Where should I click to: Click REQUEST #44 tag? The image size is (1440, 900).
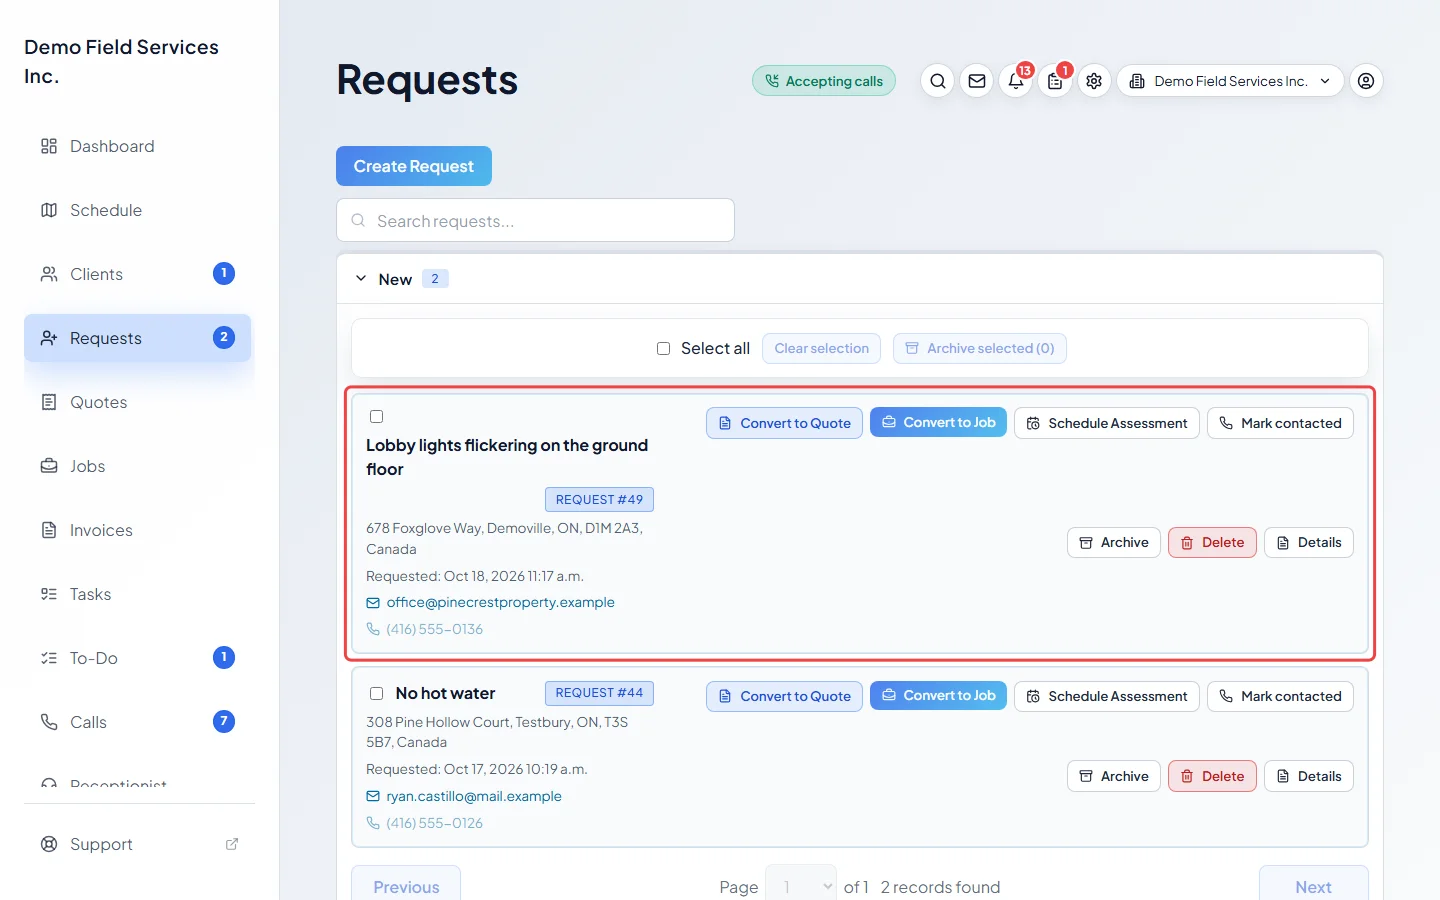click(x=599, y=693)
